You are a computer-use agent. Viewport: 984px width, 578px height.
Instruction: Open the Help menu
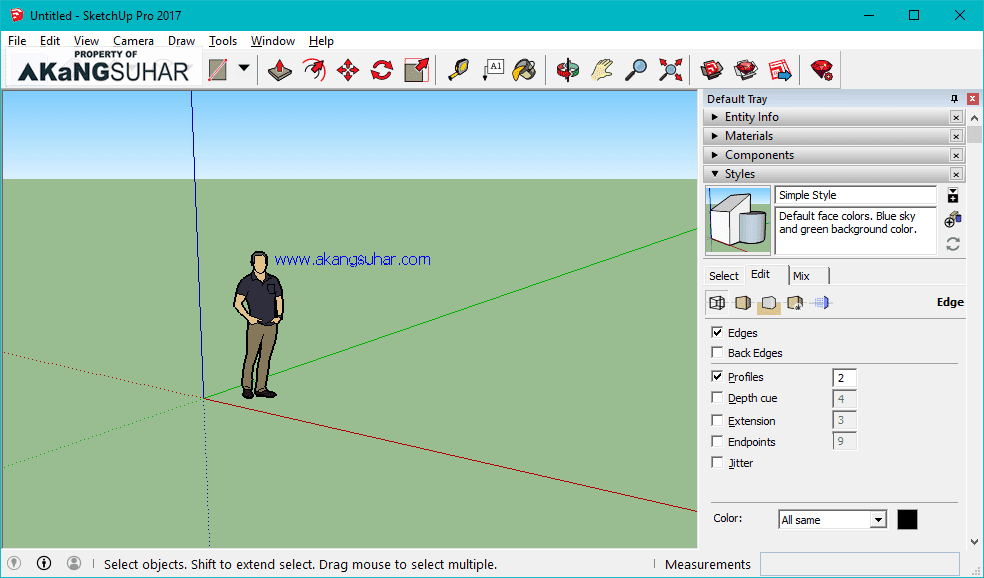(x=321, y=41)
